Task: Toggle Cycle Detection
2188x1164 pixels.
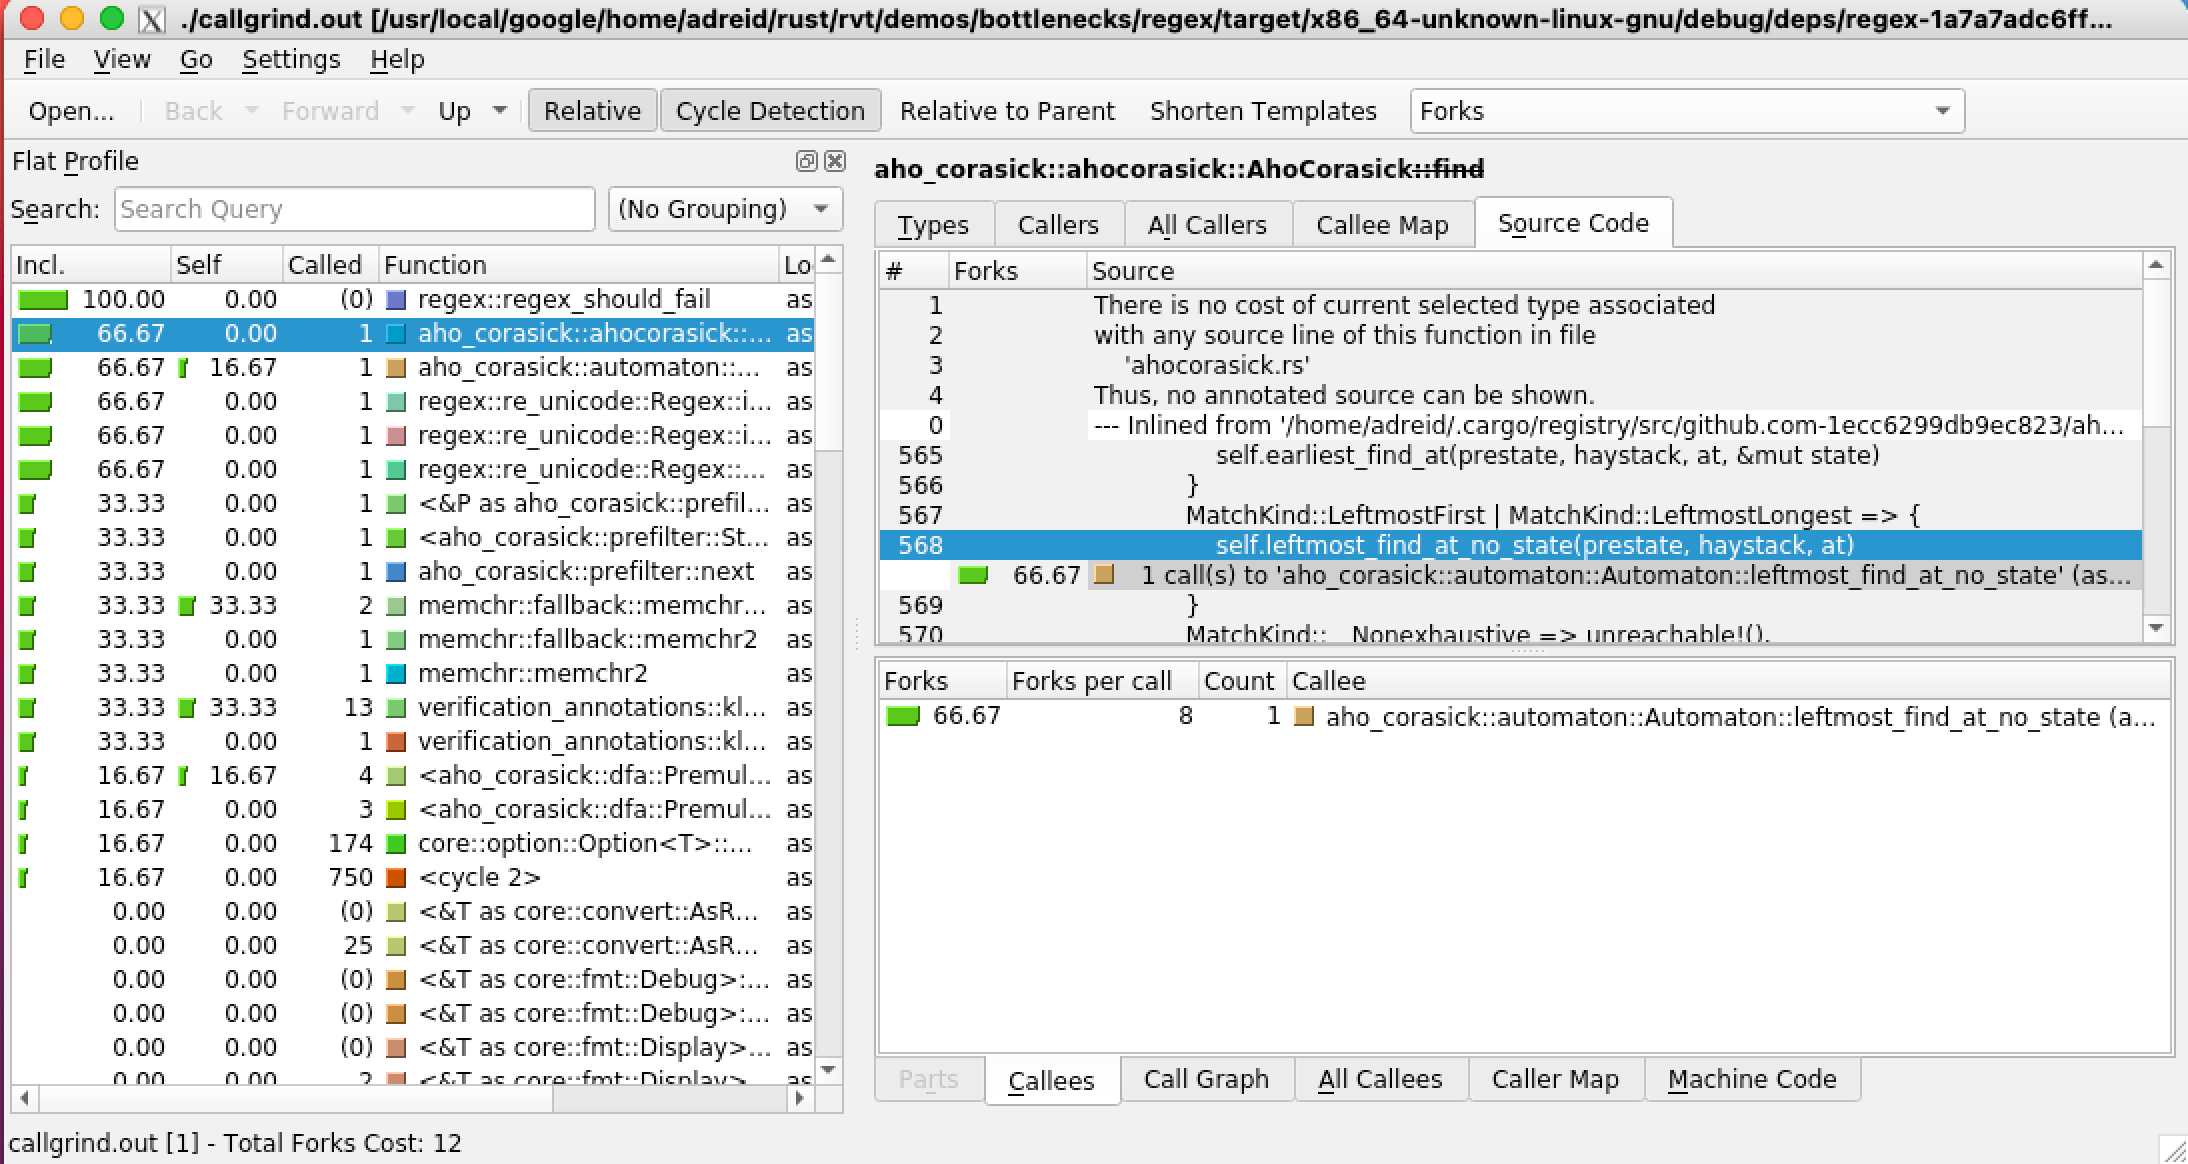Action: click(770, 110)
